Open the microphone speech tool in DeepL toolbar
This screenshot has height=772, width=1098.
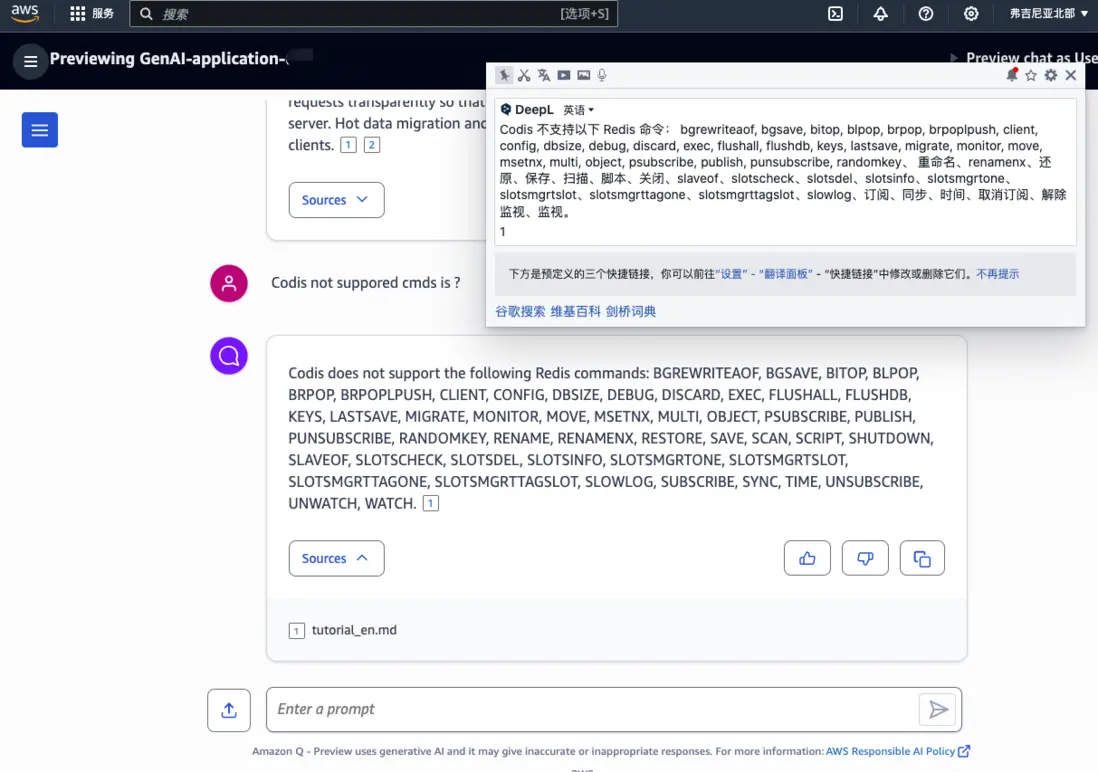click(603, 75)
